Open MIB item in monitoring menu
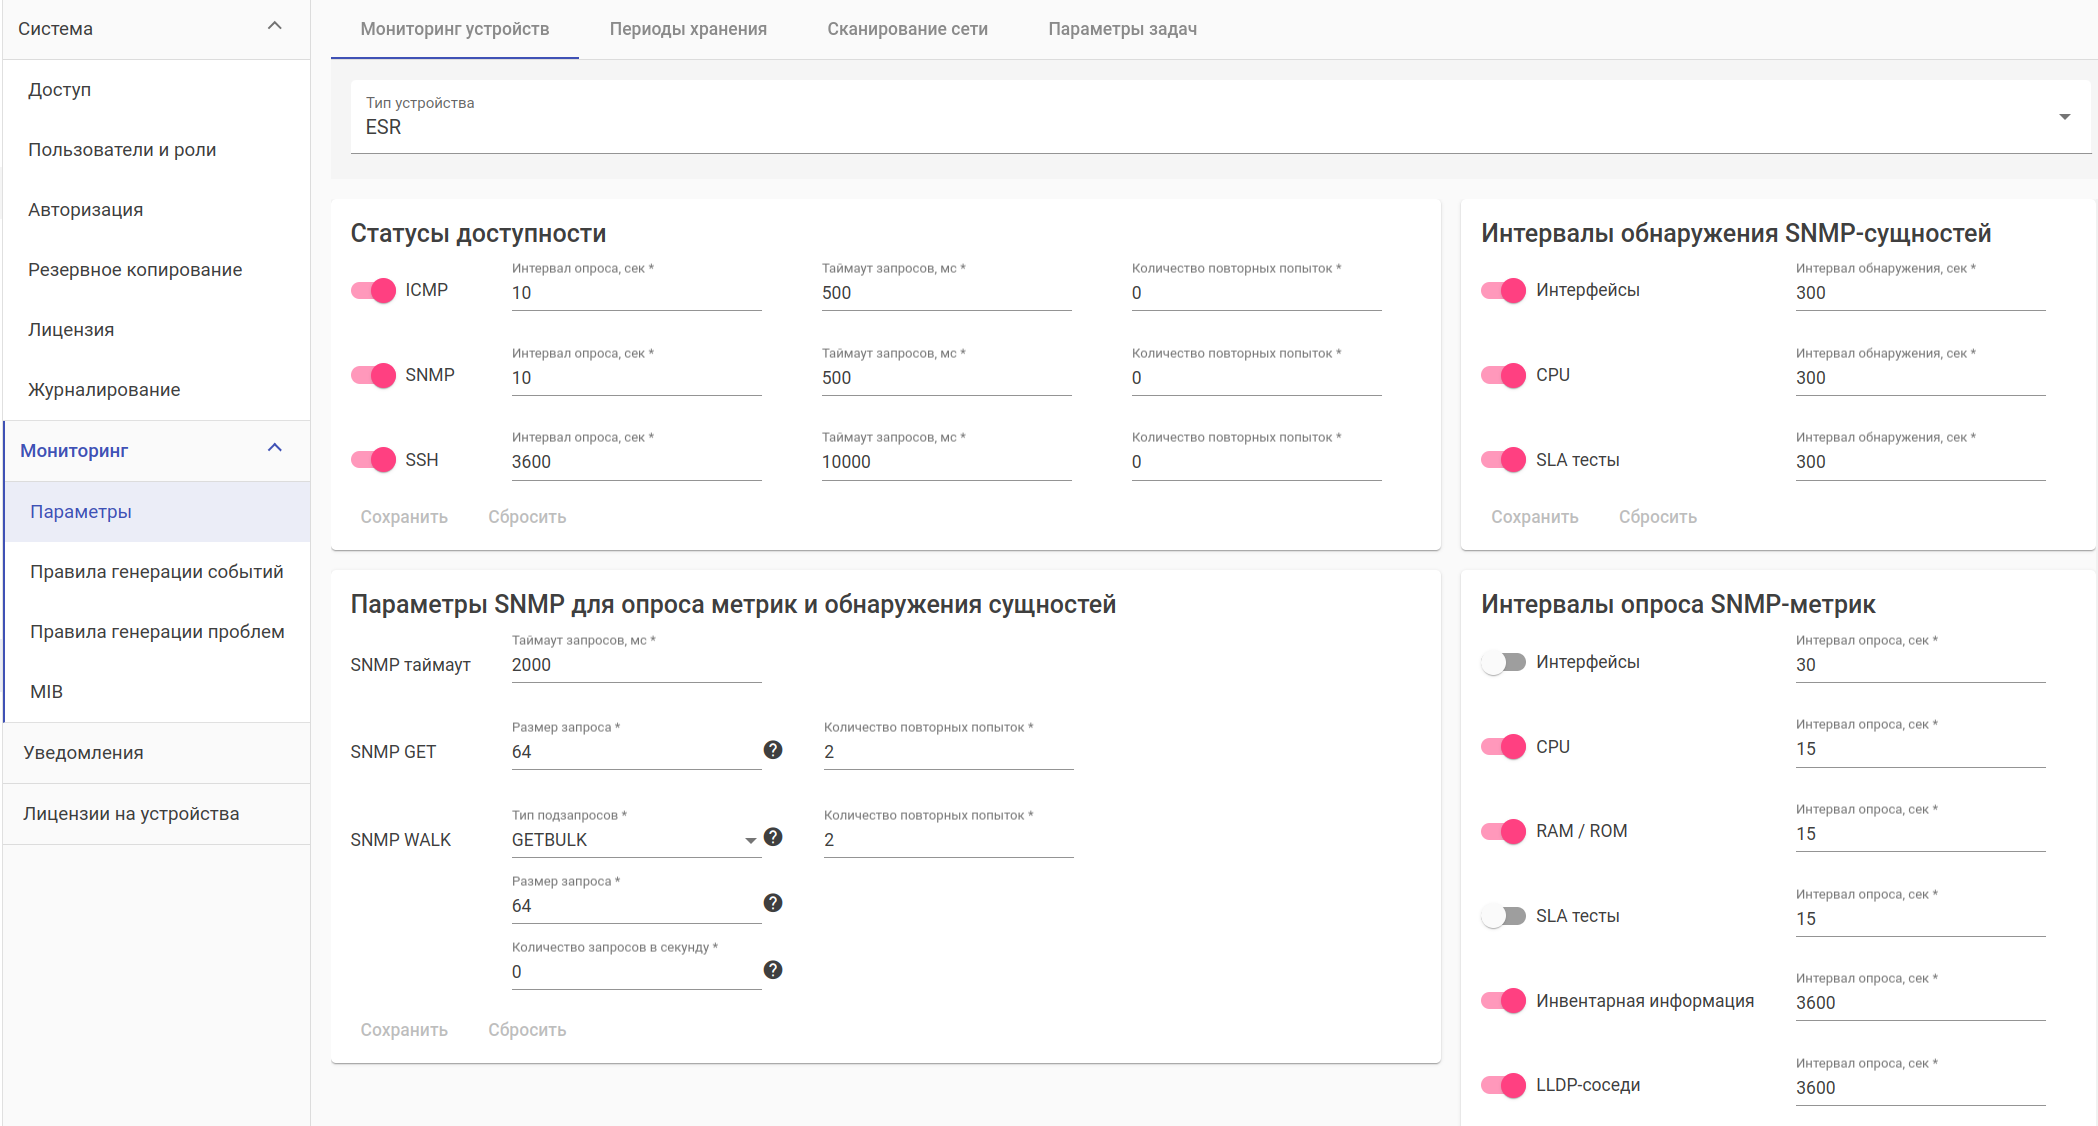Screen dimensions: 2098x1126 [x=47, y=692]
